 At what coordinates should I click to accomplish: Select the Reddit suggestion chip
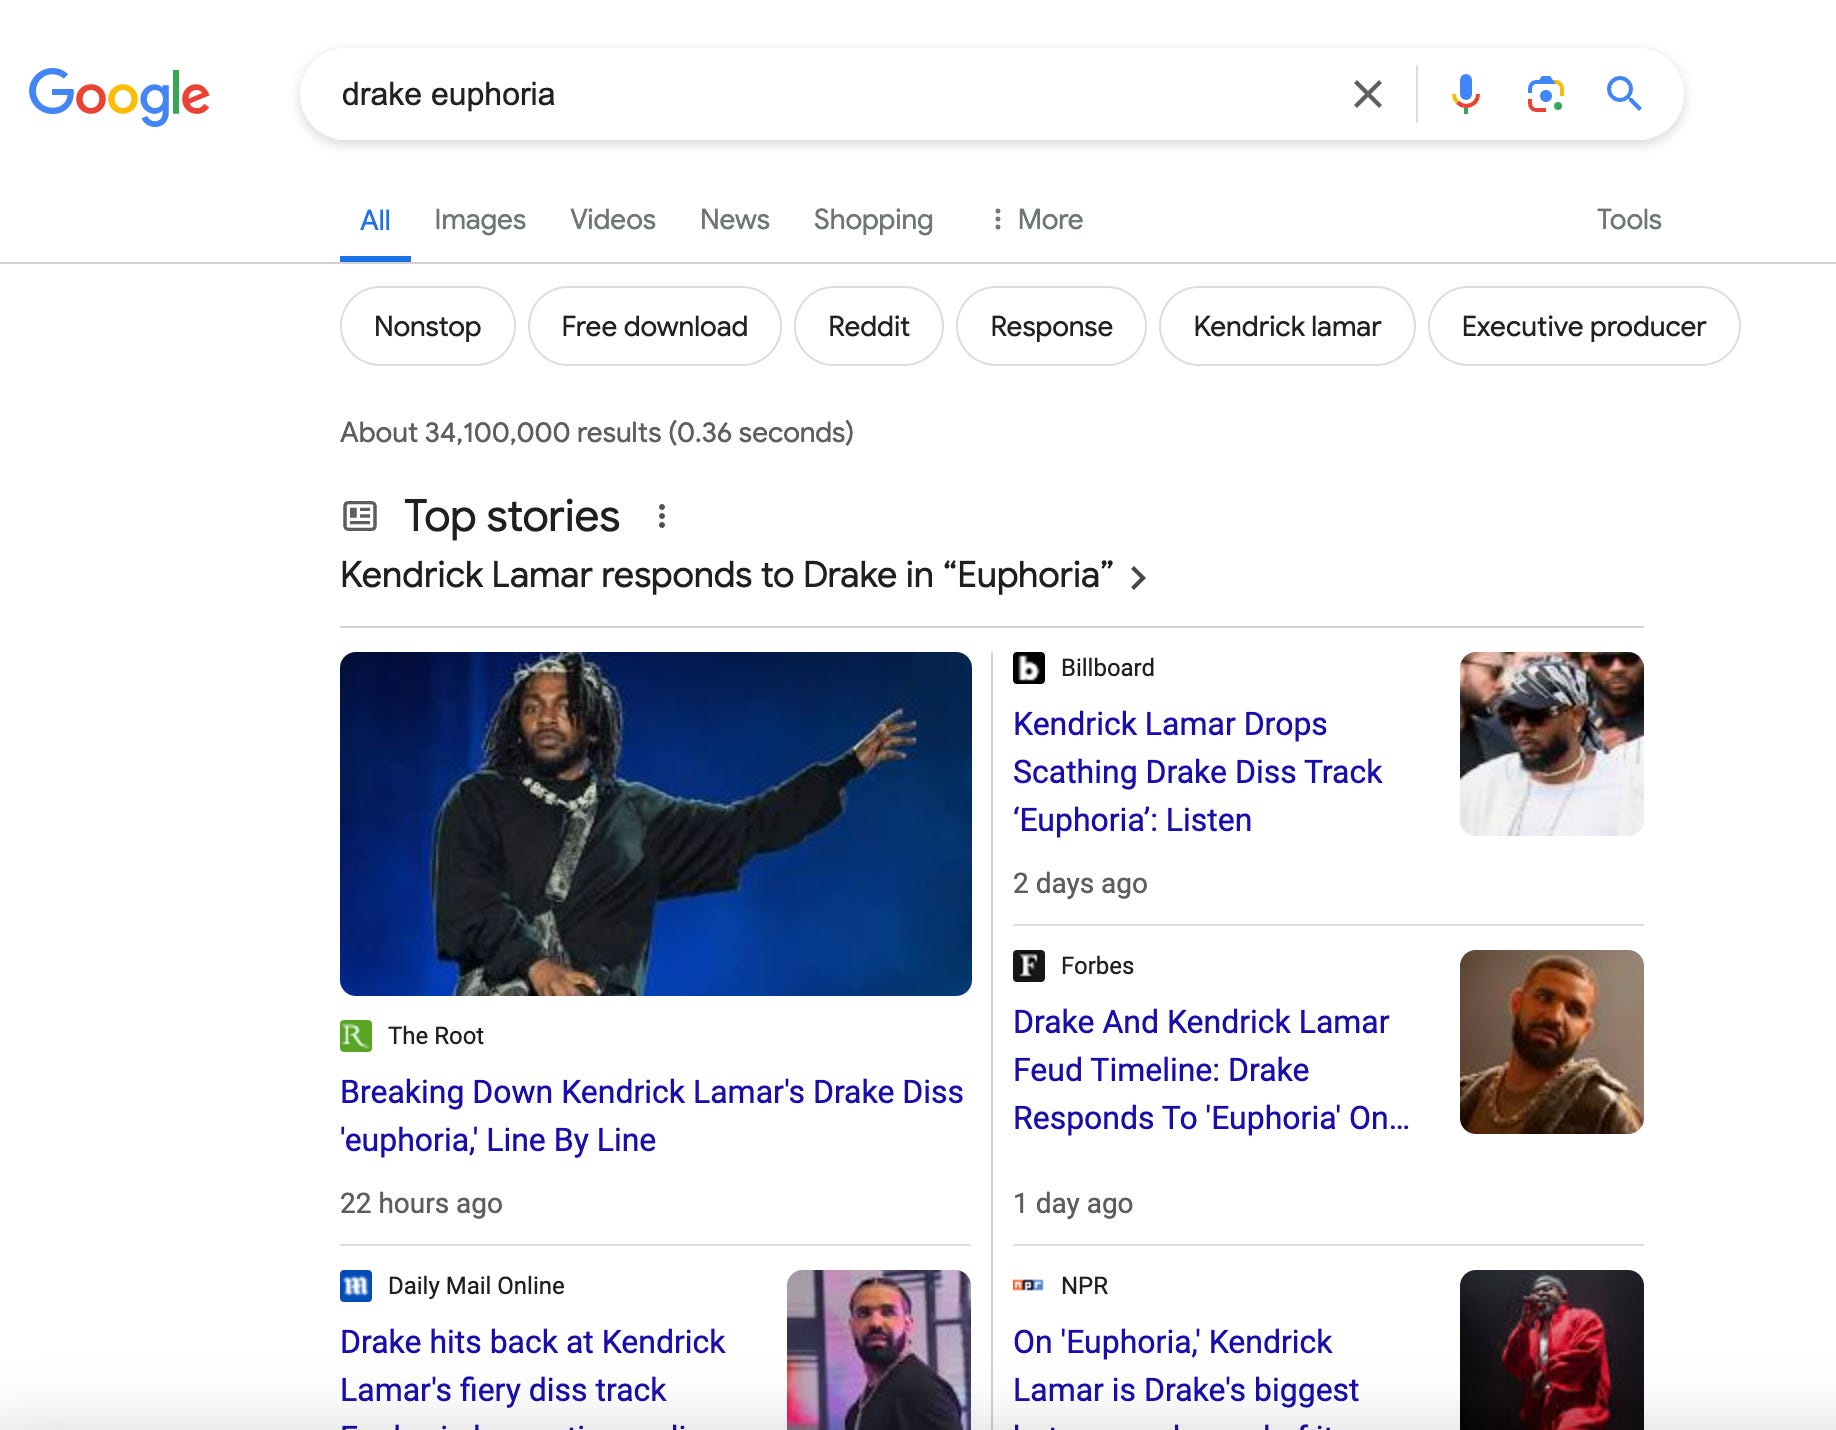click(869, 326)
